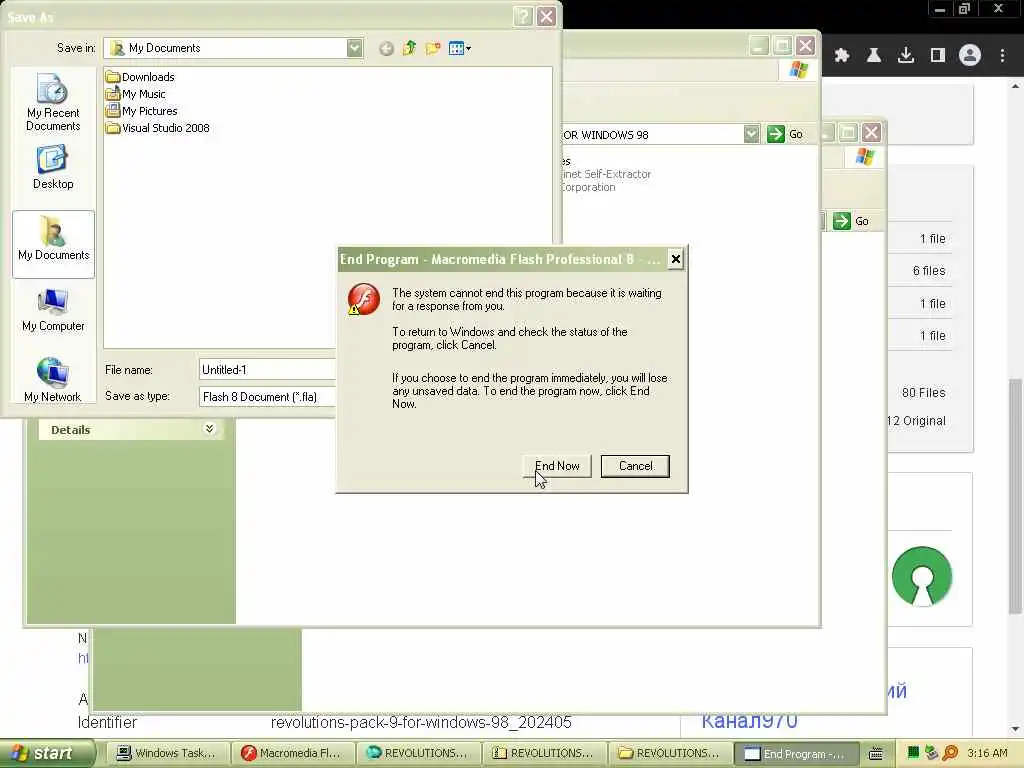Close the End Program dialog

click(675, 259)
